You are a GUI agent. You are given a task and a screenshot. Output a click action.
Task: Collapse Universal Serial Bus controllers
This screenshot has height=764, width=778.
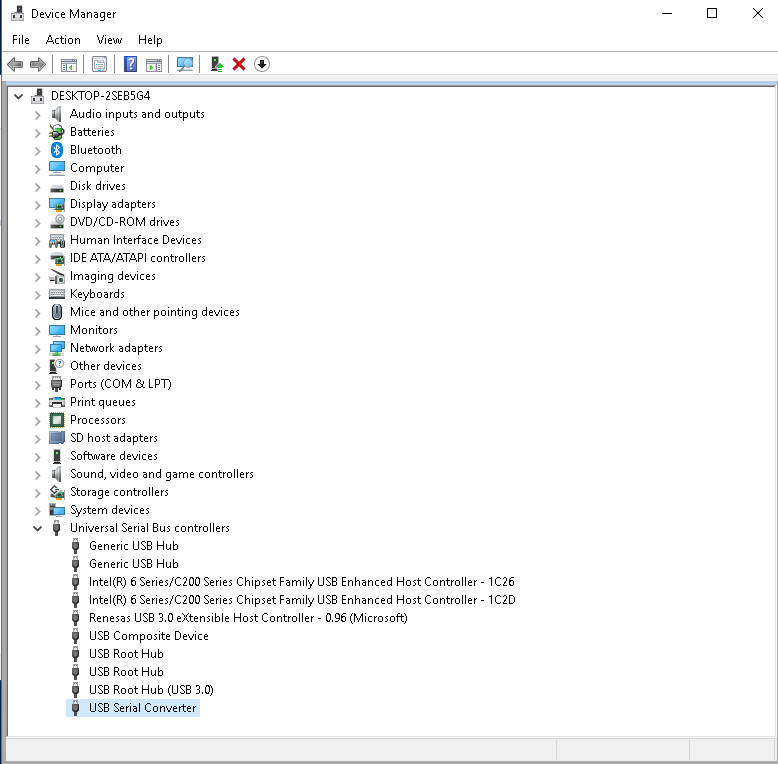click(x=37, y=528)
